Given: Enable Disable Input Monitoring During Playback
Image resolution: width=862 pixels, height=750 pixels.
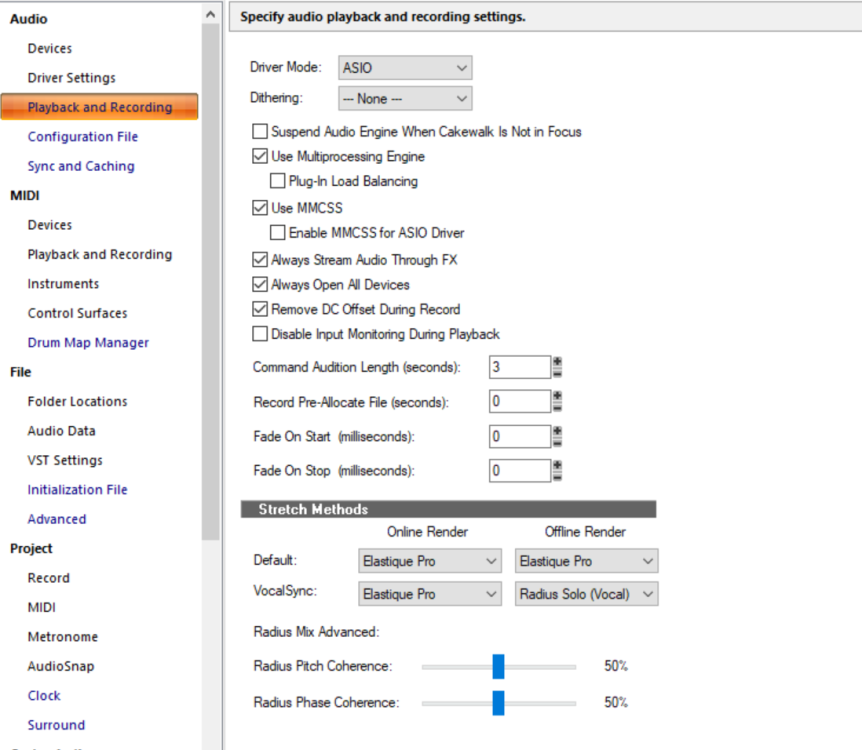Looking at the screenshot, I should [x=261, y=334].
